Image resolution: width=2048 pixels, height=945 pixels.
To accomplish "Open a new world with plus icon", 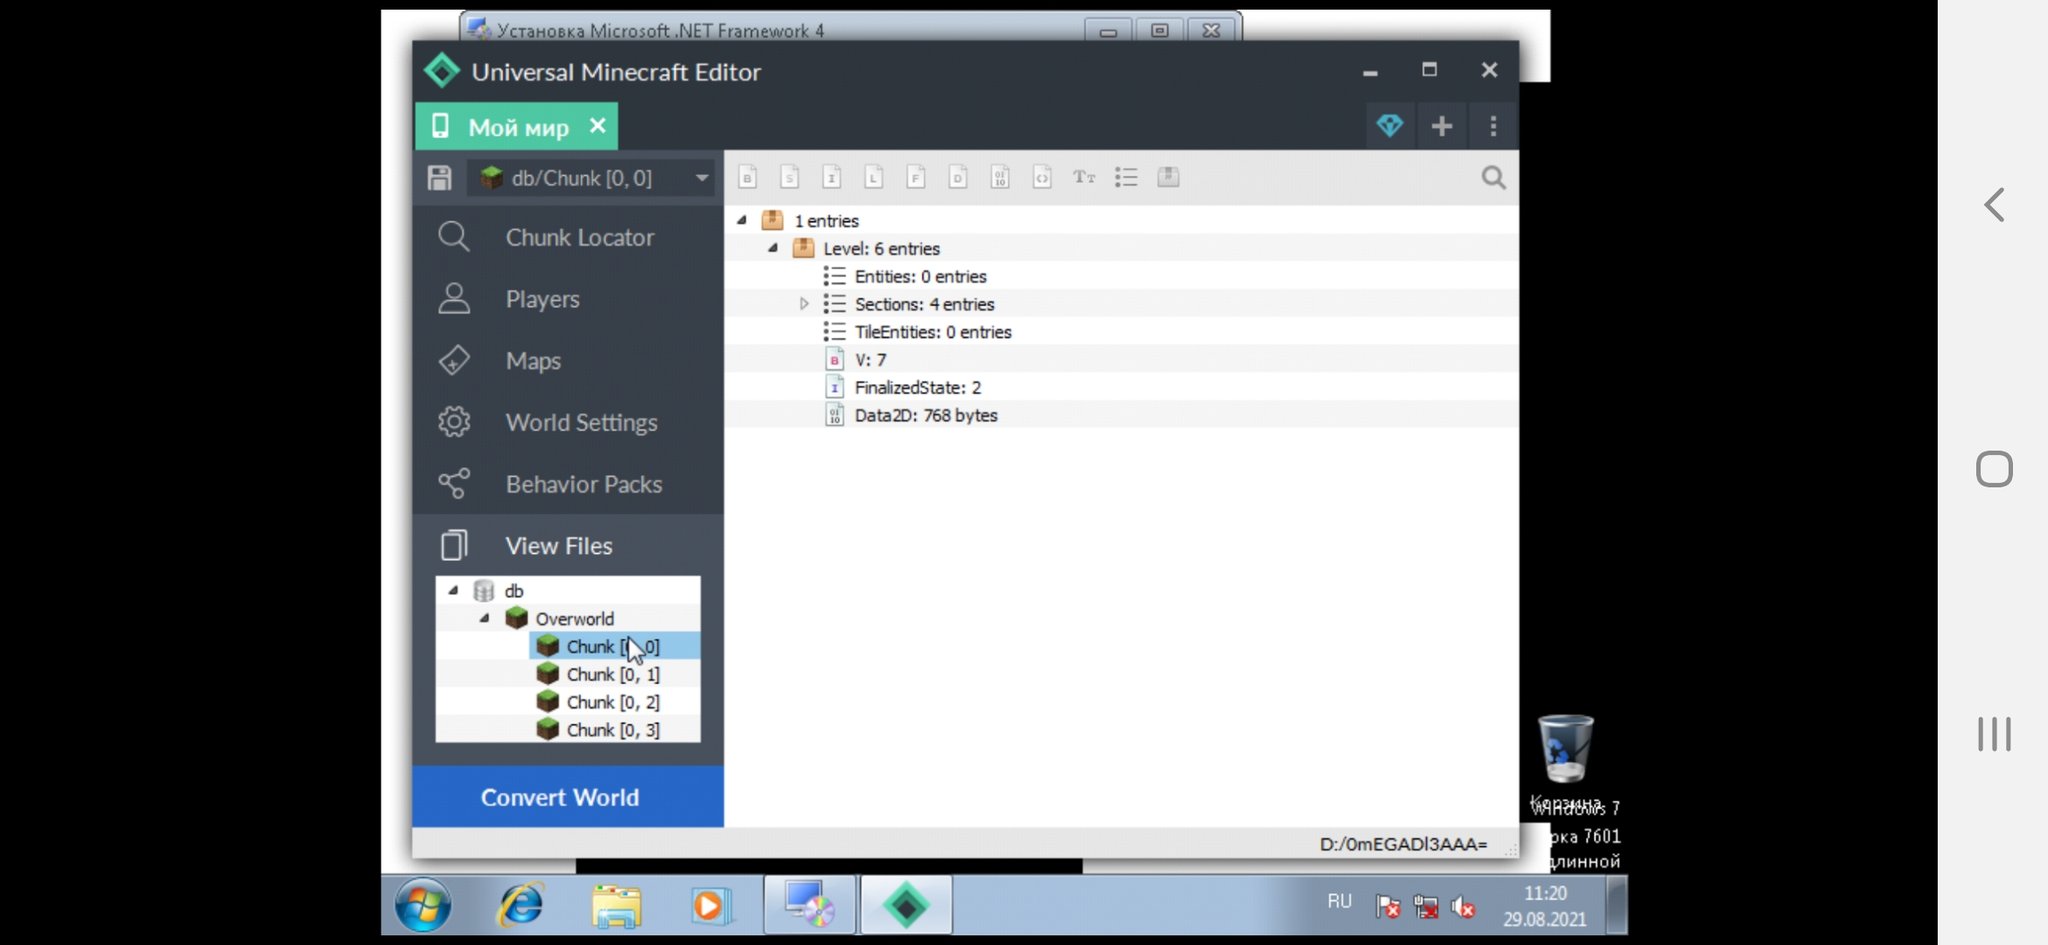I will coord(1442,126).
